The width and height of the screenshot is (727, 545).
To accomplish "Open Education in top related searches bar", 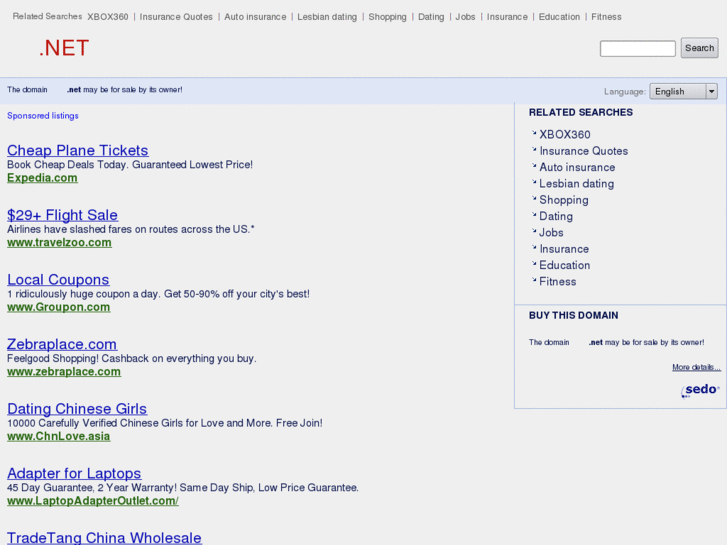I will pos(559,17).
